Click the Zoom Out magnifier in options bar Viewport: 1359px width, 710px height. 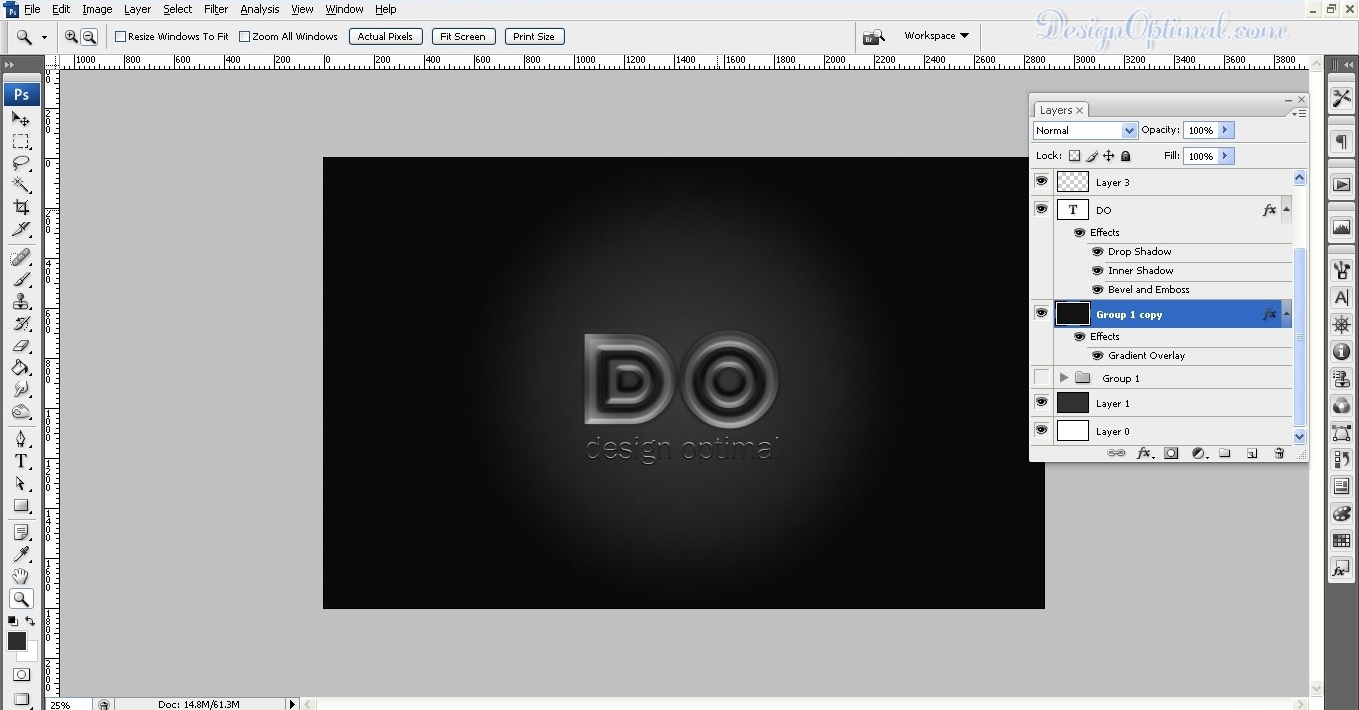point(89,36)
